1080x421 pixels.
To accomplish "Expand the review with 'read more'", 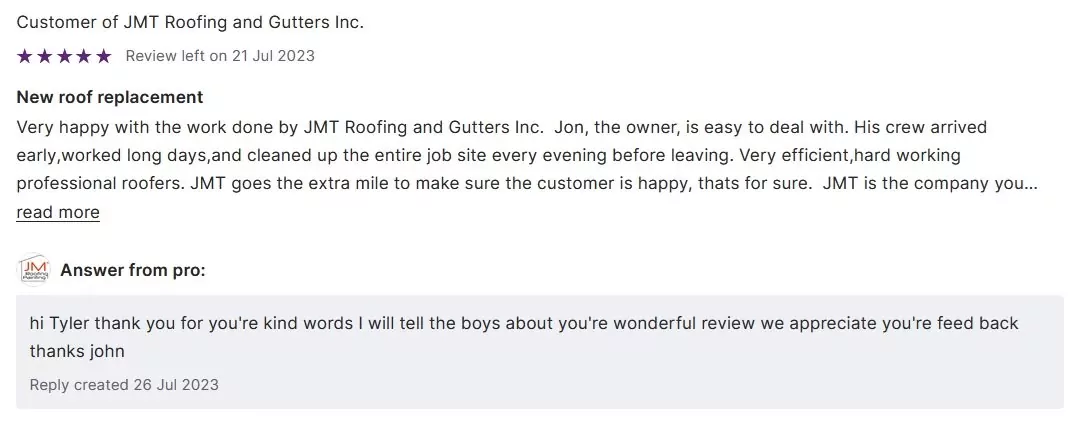I will tap(58, 212).
